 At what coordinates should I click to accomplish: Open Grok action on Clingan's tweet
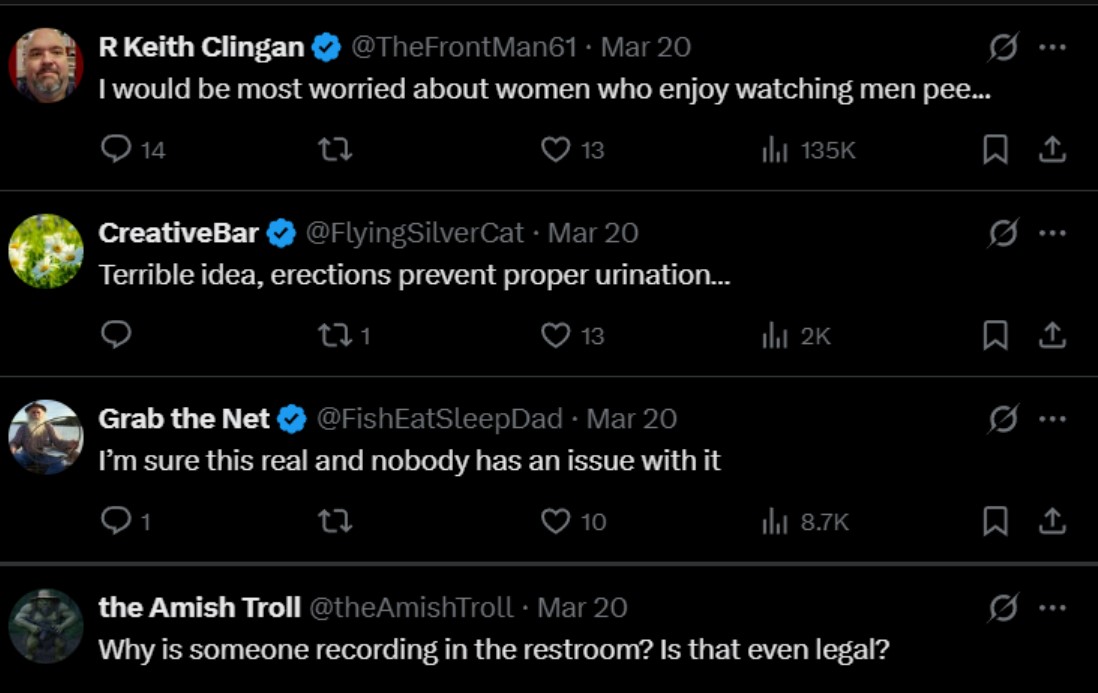[1003, 47]
